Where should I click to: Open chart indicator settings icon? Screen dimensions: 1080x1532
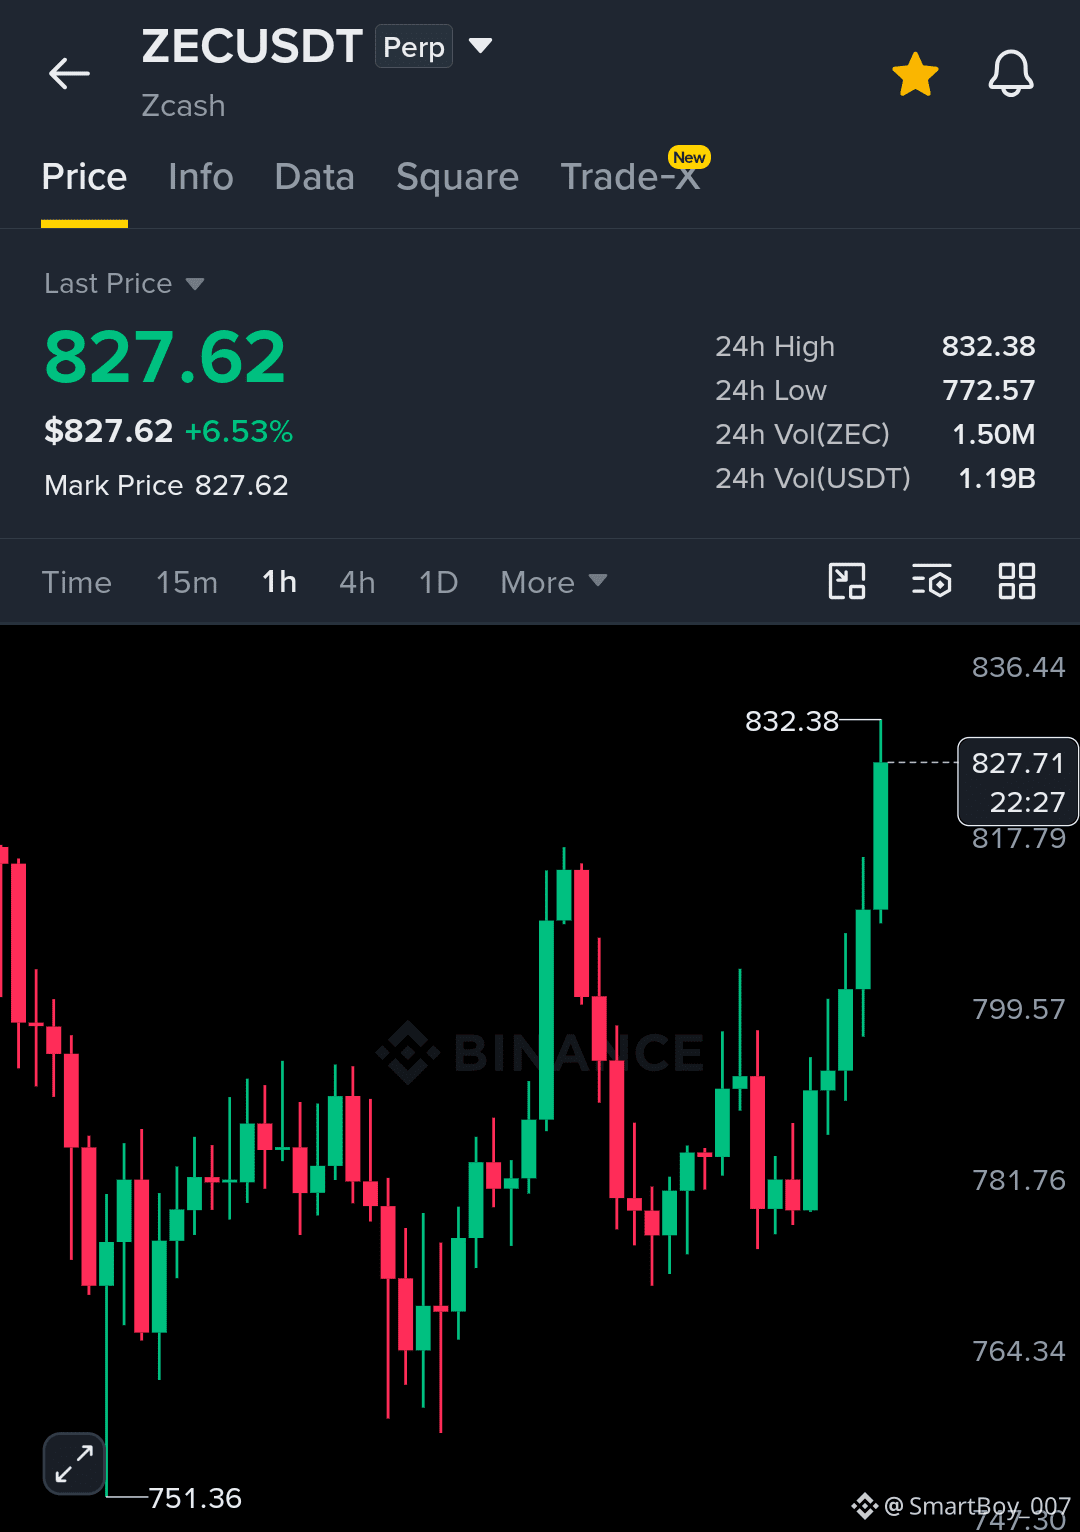[931, 581]
